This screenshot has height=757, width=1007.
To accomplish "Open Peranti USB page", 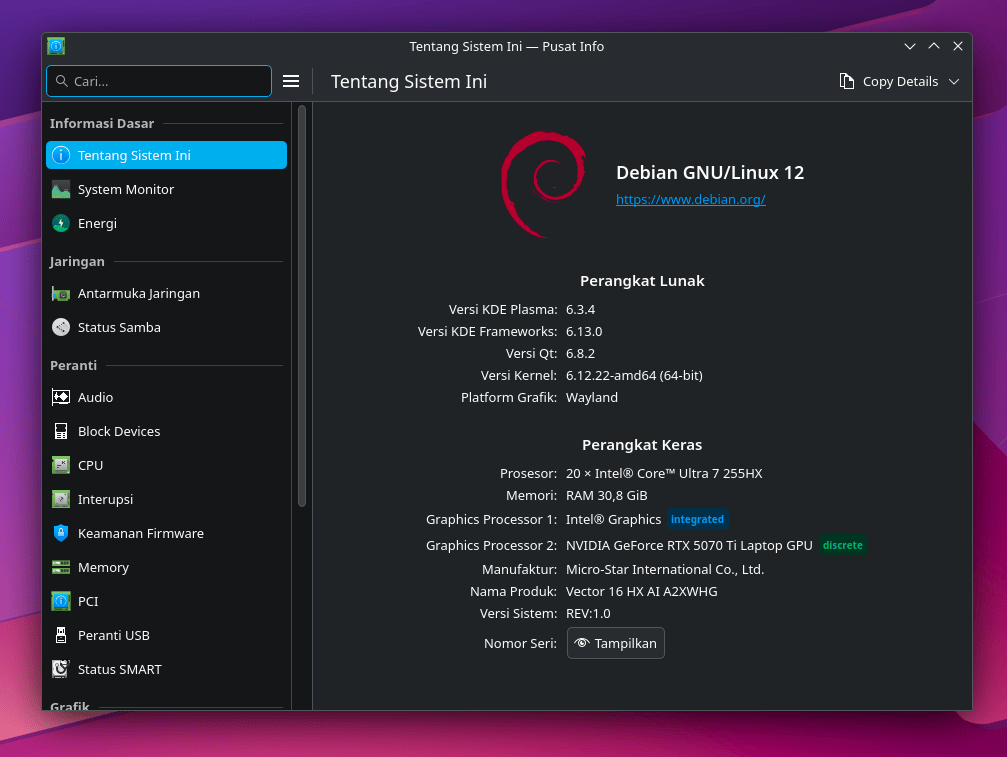I will point(166,636).
